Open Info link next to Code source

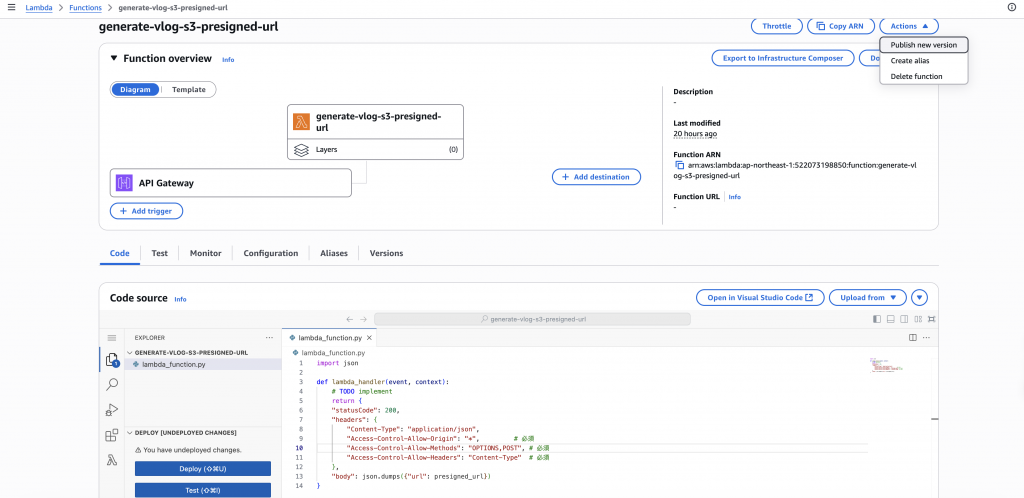click(180, 299)
